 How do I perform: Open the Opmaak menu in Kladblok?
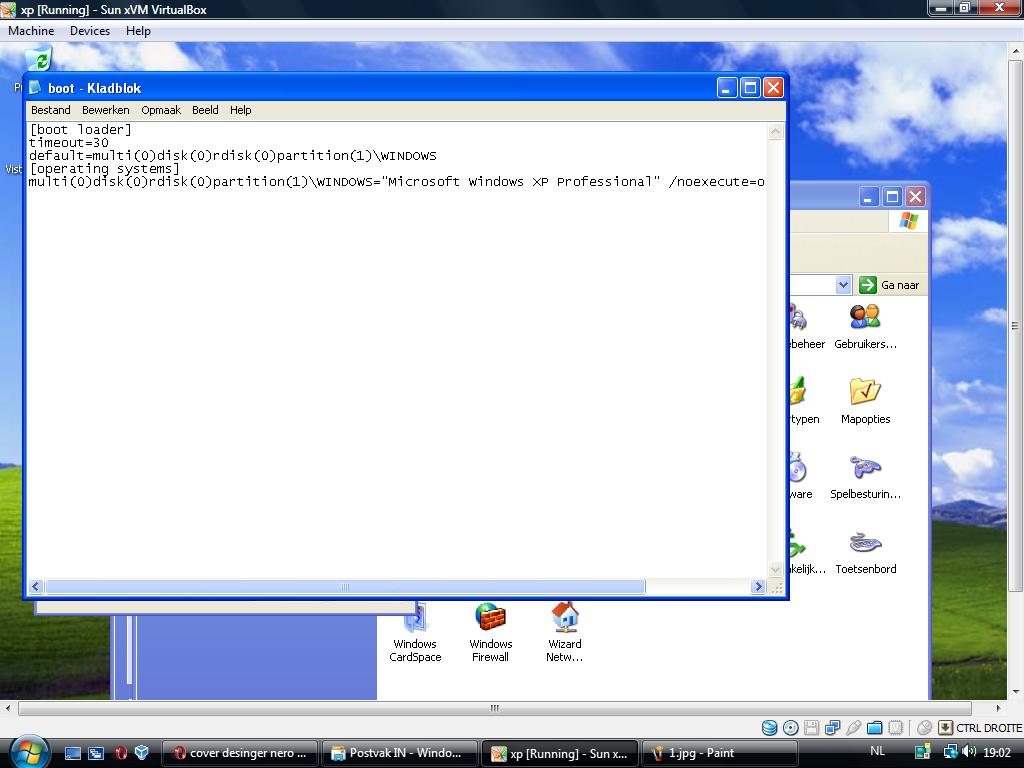coord(161,110)
